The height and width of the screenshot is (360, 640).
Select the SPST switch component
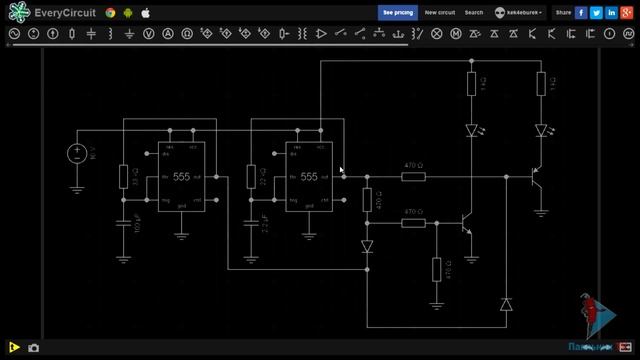tap(340, 33)
